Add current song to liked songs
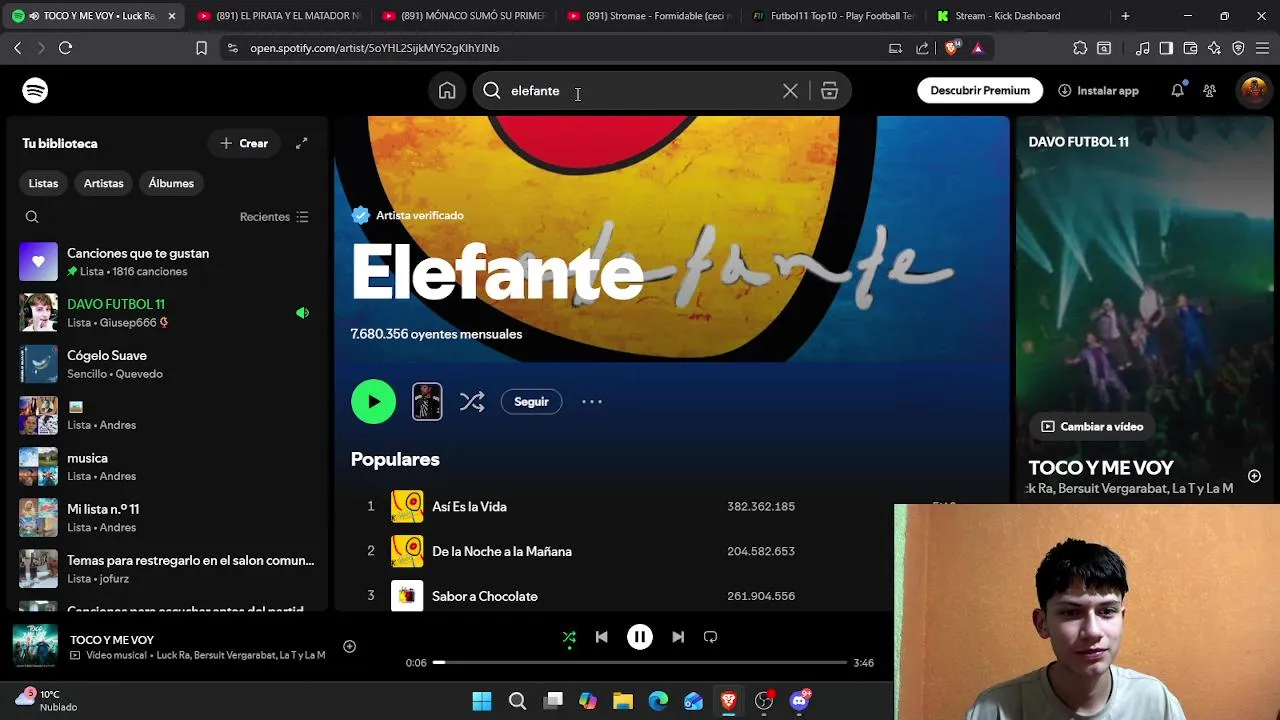 click(349, 647)
